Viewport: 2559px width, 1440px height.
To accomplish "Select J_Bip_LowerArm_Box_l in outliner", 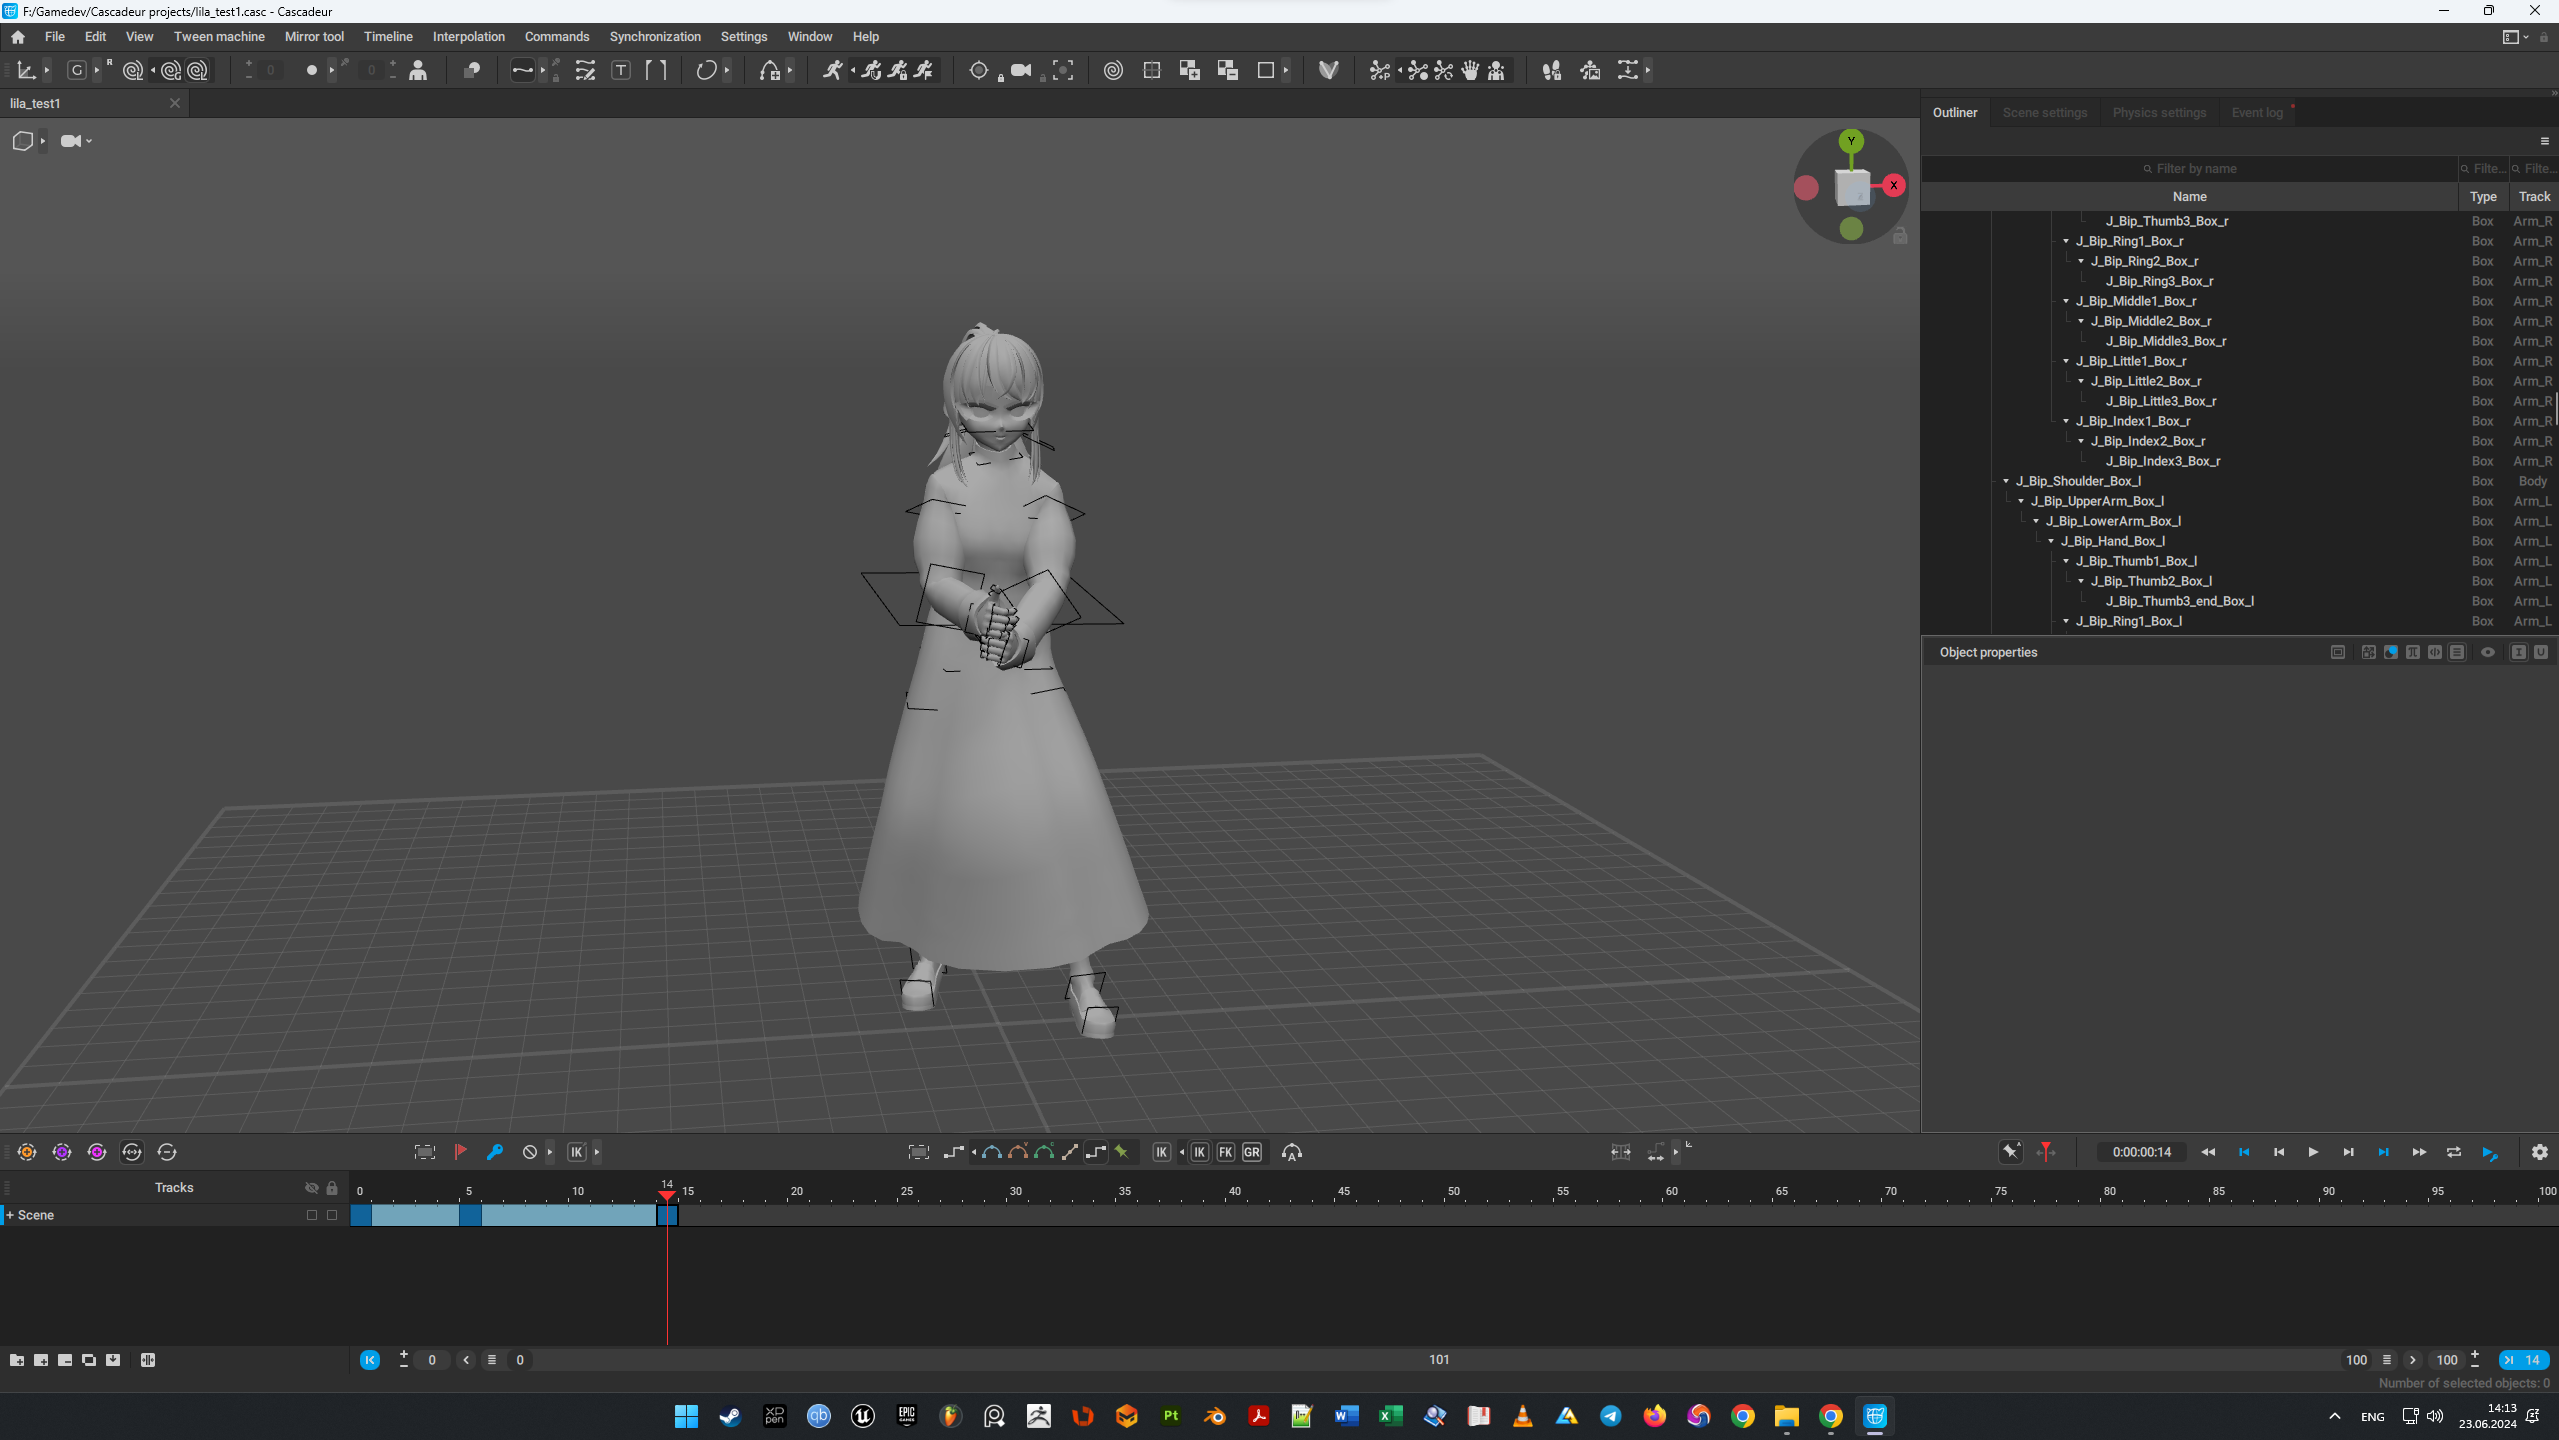I will click(x=2113, y=521).
